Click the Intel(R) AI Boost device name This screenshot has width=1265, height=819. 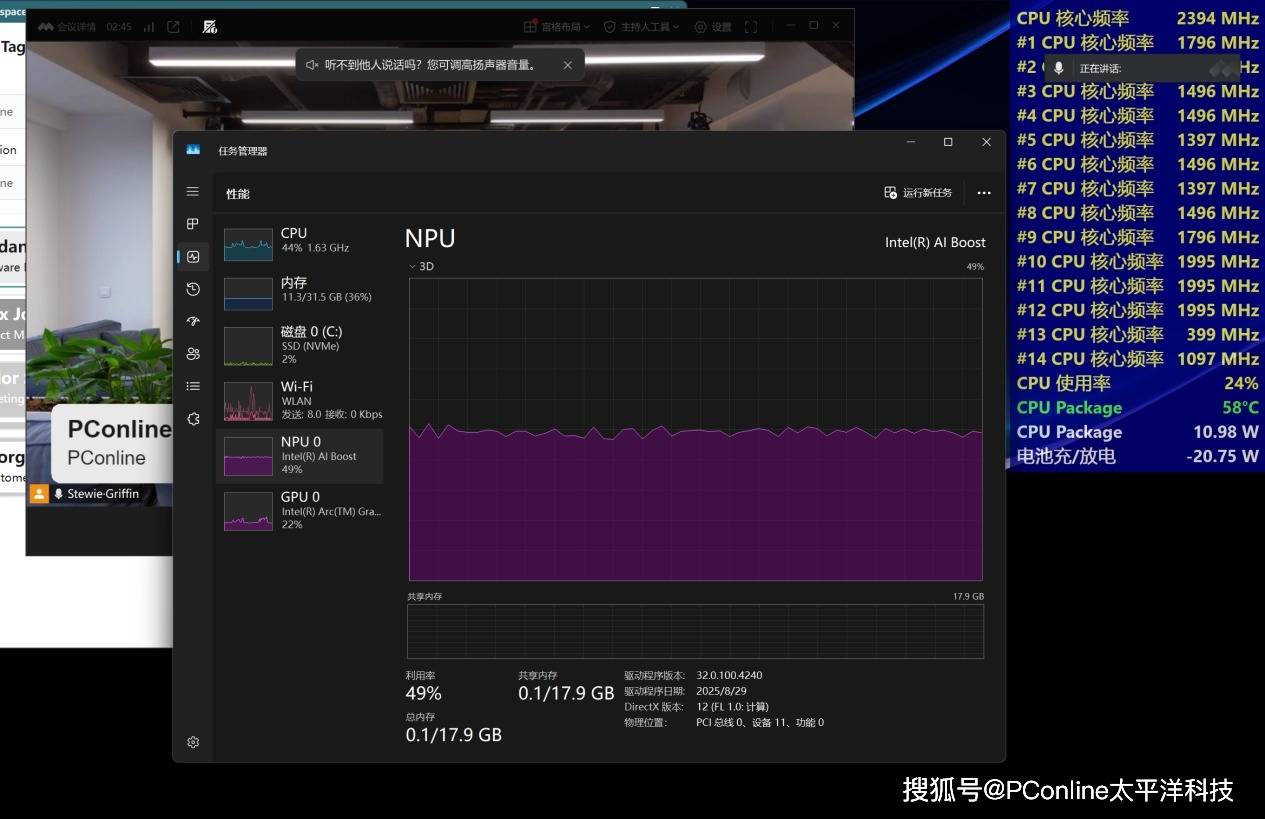pos(935,242)
